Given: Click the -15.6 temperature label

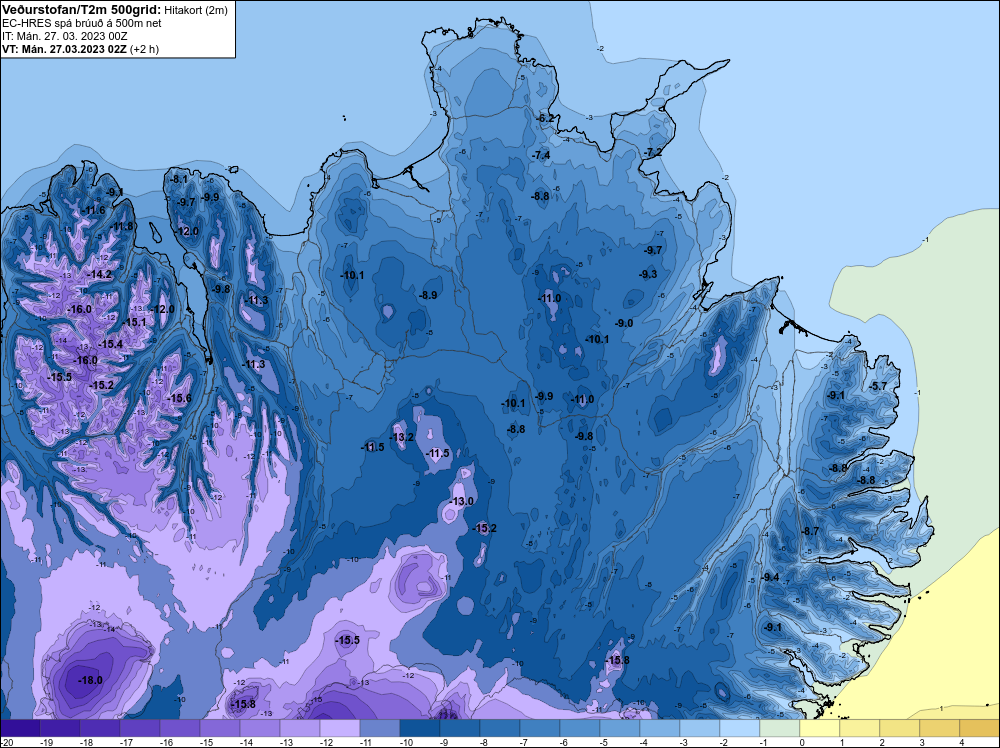Looking at the screenshot, I should (179, 399).
